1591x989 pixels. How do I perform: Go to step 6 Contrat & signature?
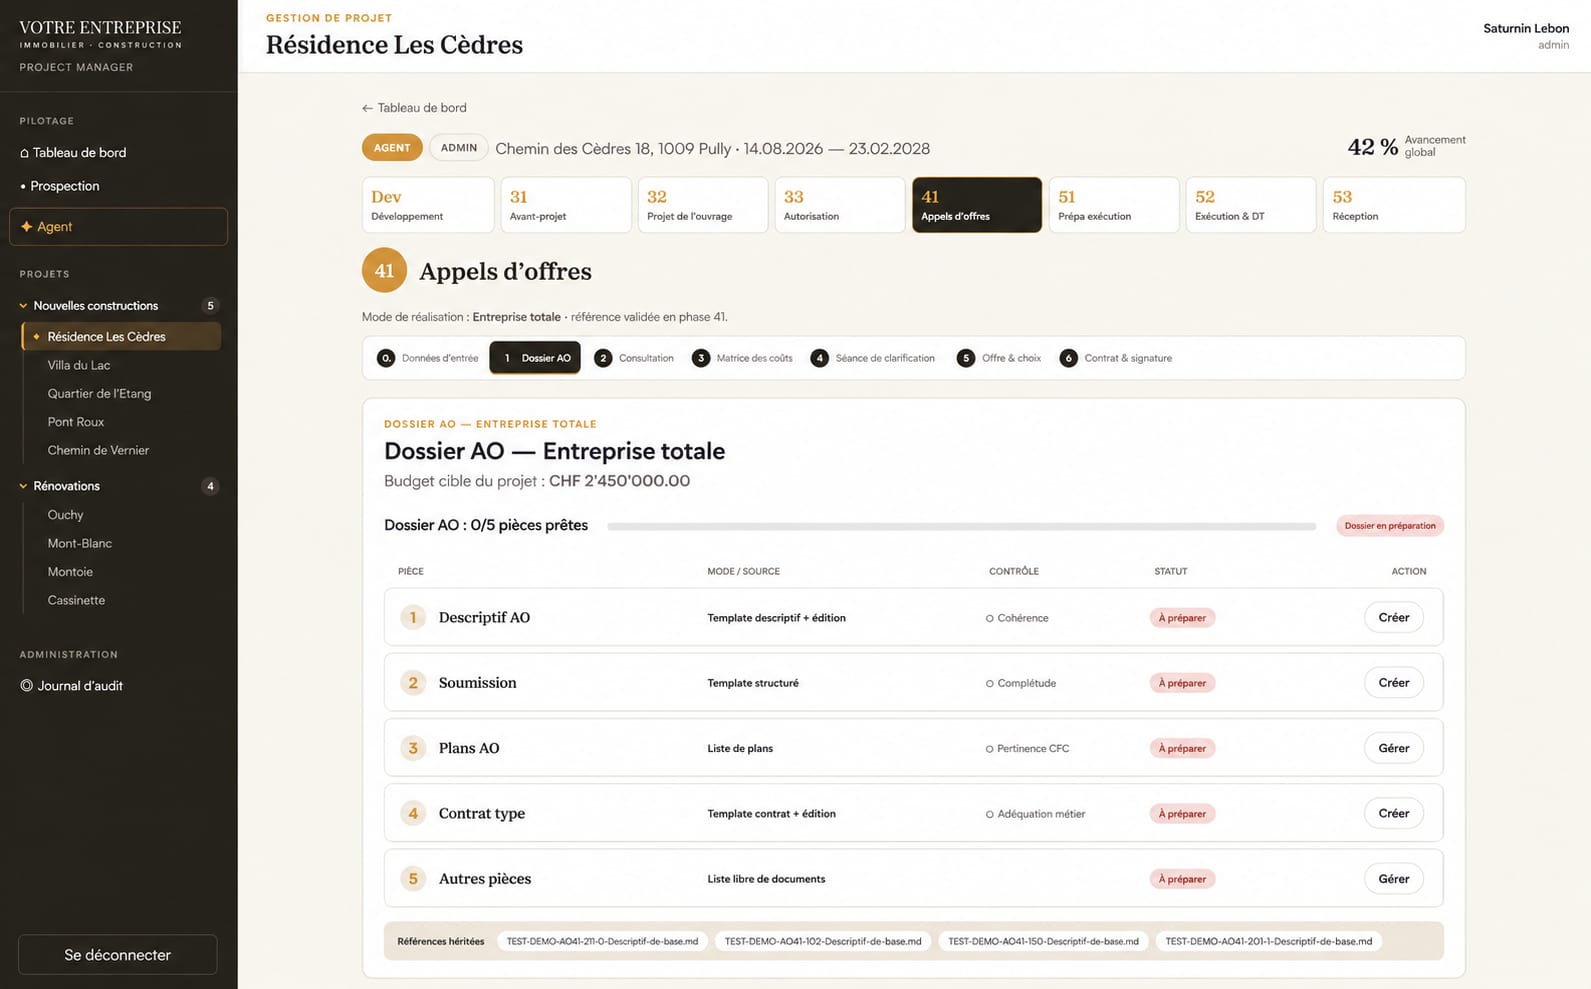click(x=1116, y=358)
